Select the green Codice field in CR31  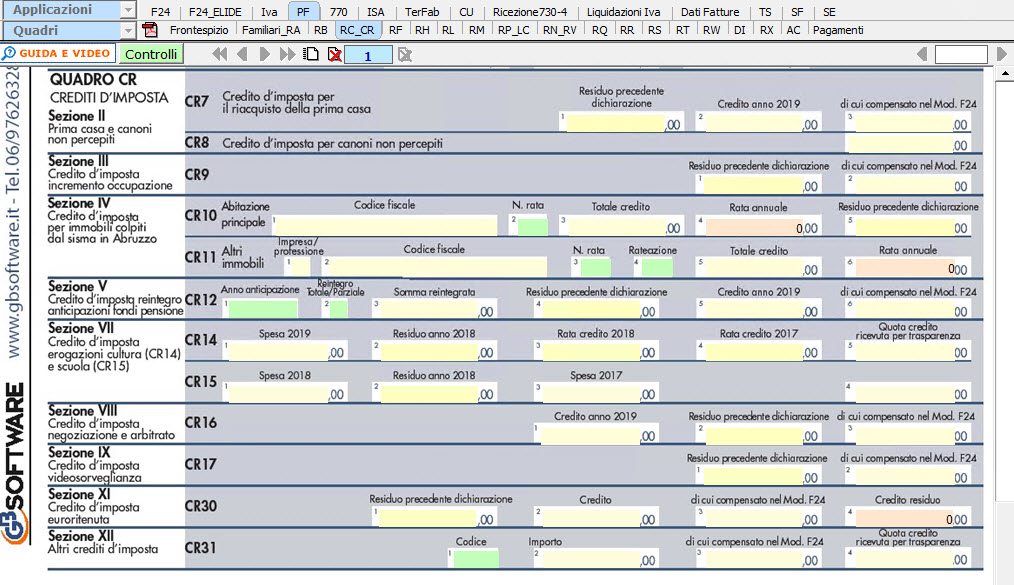pyautogui.click(x=476, y=559)
